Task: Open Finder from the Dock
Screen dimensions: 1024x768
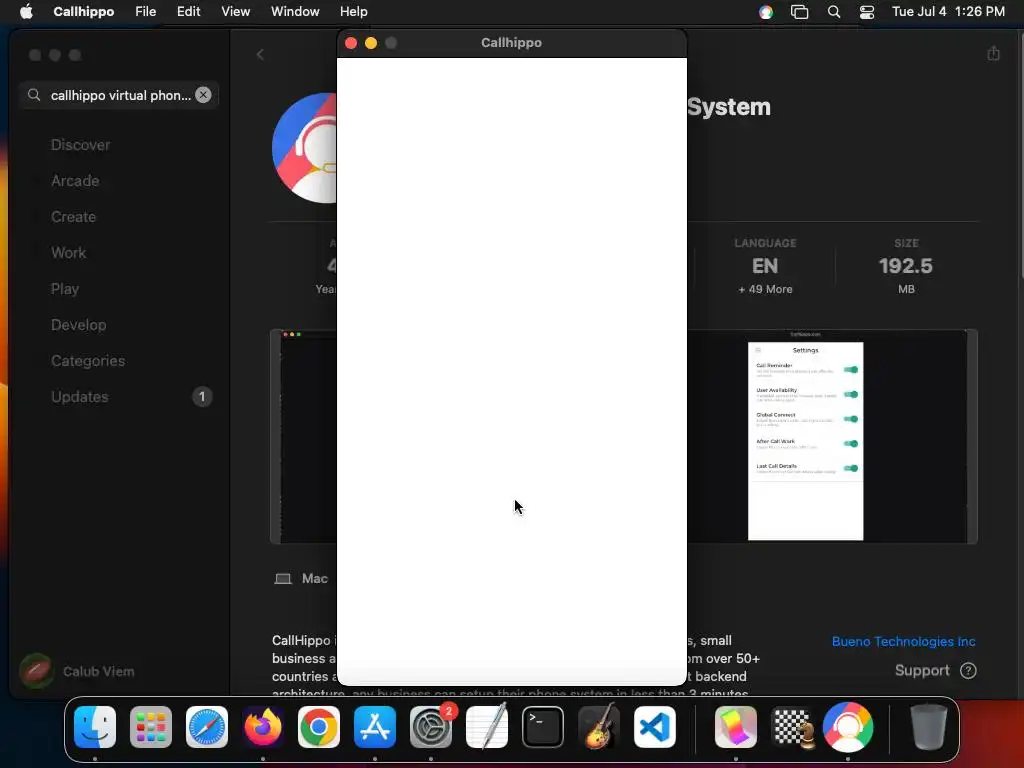Action: [95, 727]
